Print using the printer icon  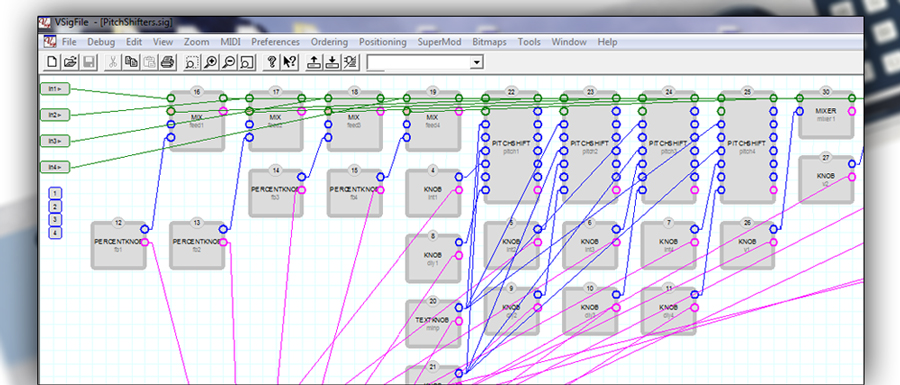click(167, 62)
